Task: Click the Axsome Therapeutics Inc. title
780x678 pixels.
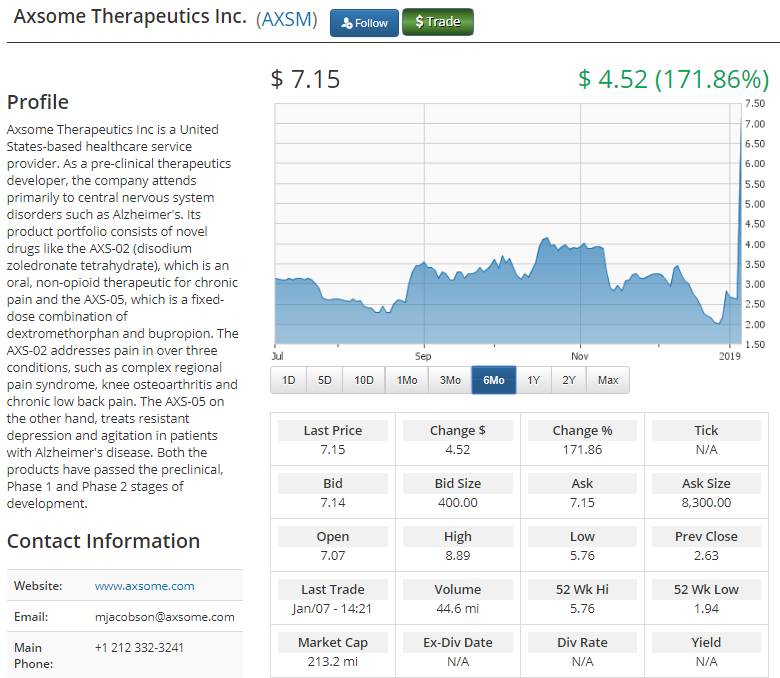Action: pyautogui.click(x=130, y=16)
